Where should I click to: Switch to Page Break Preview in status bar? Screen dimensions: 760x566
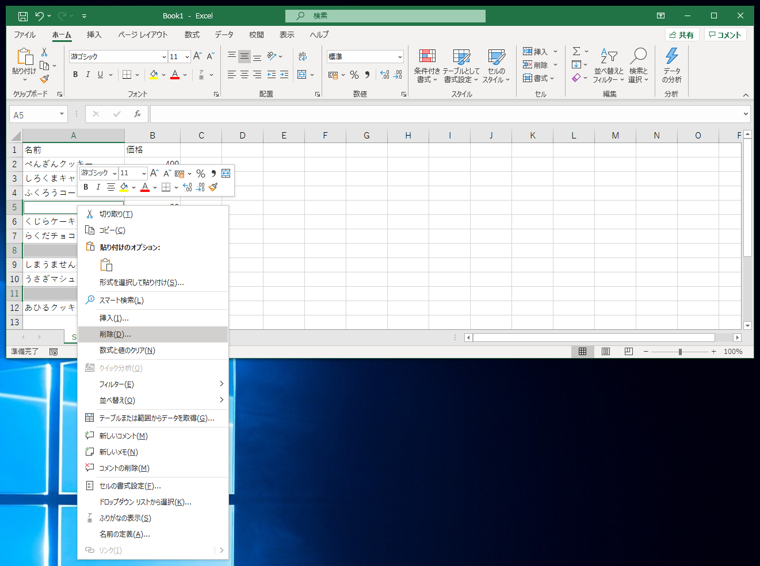(x=629, y=351)
